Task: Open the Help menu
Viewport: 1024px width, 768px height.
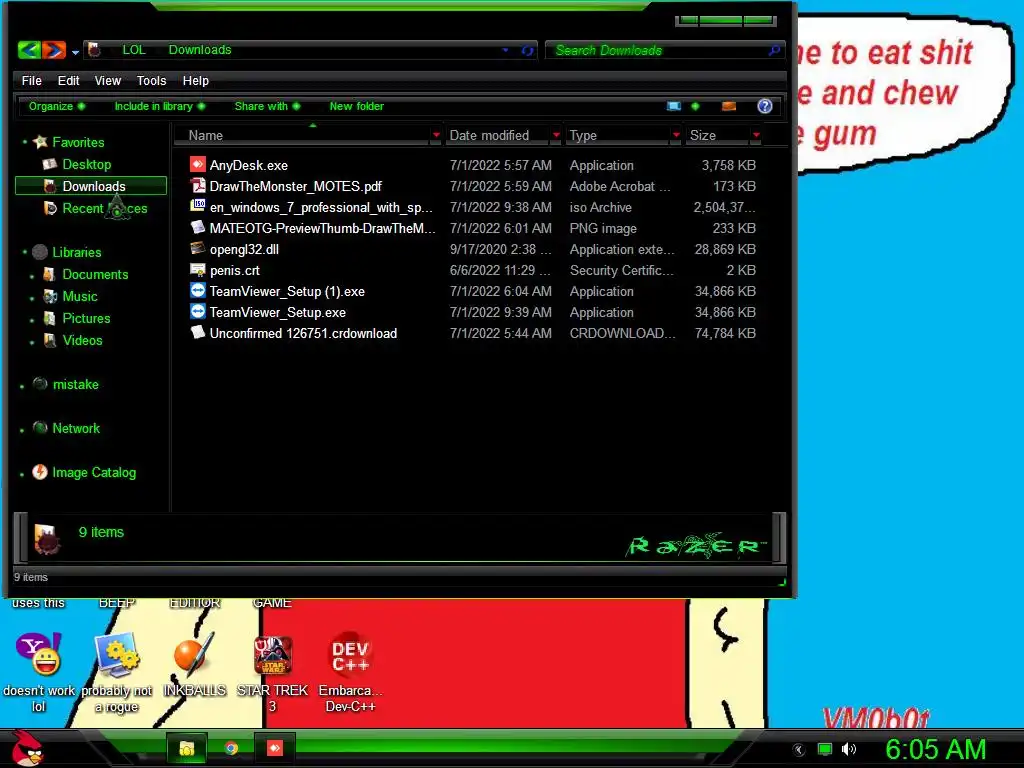Action: pos(195,80)
